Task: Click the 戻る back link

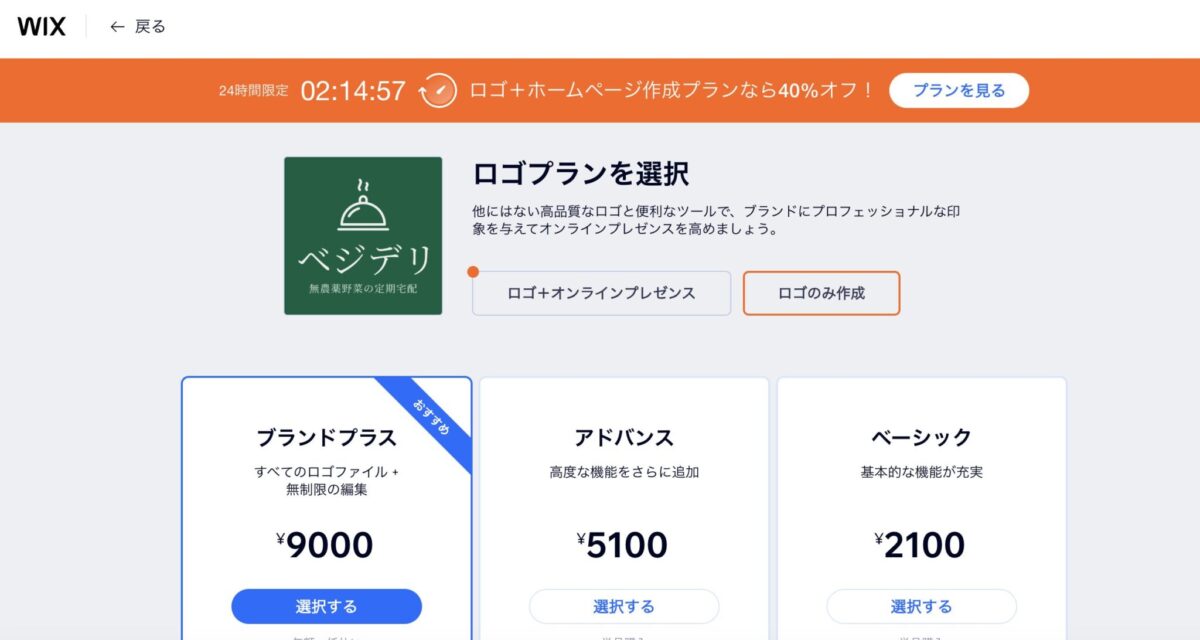Action: coord(150,27)
